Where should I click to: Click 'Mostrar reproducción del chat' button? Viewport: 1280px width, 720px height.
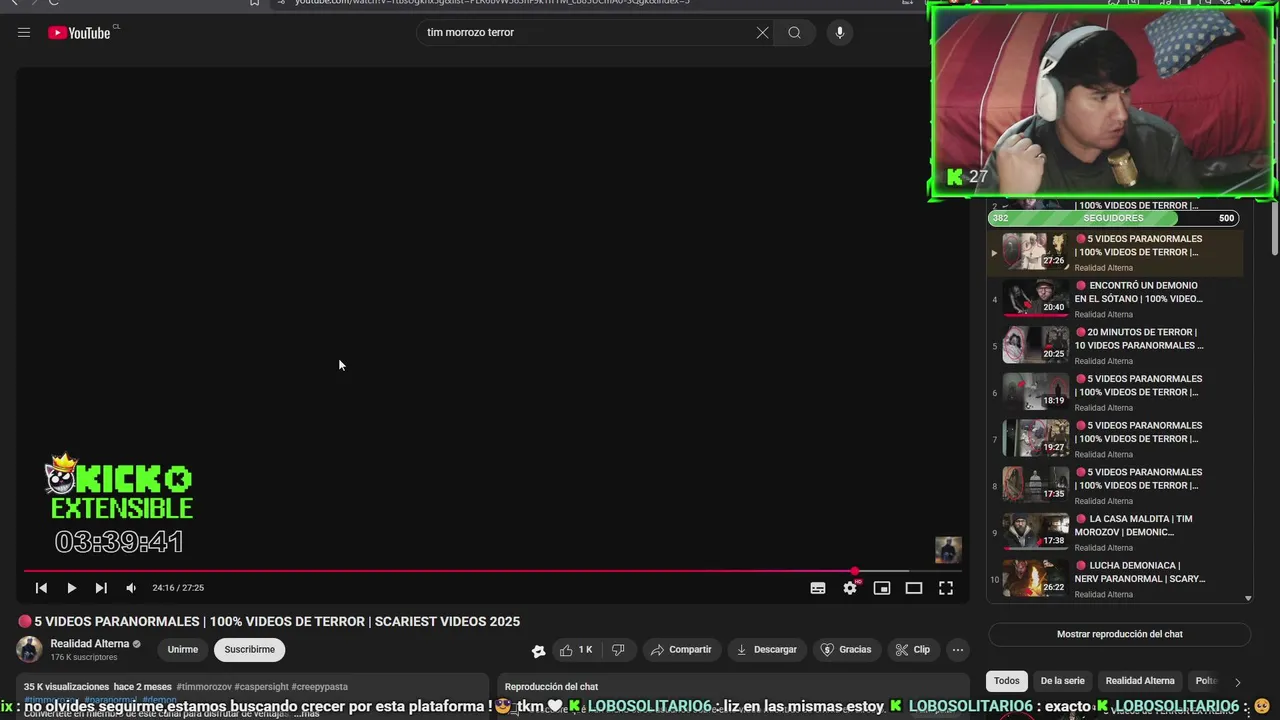(1119, 634)
